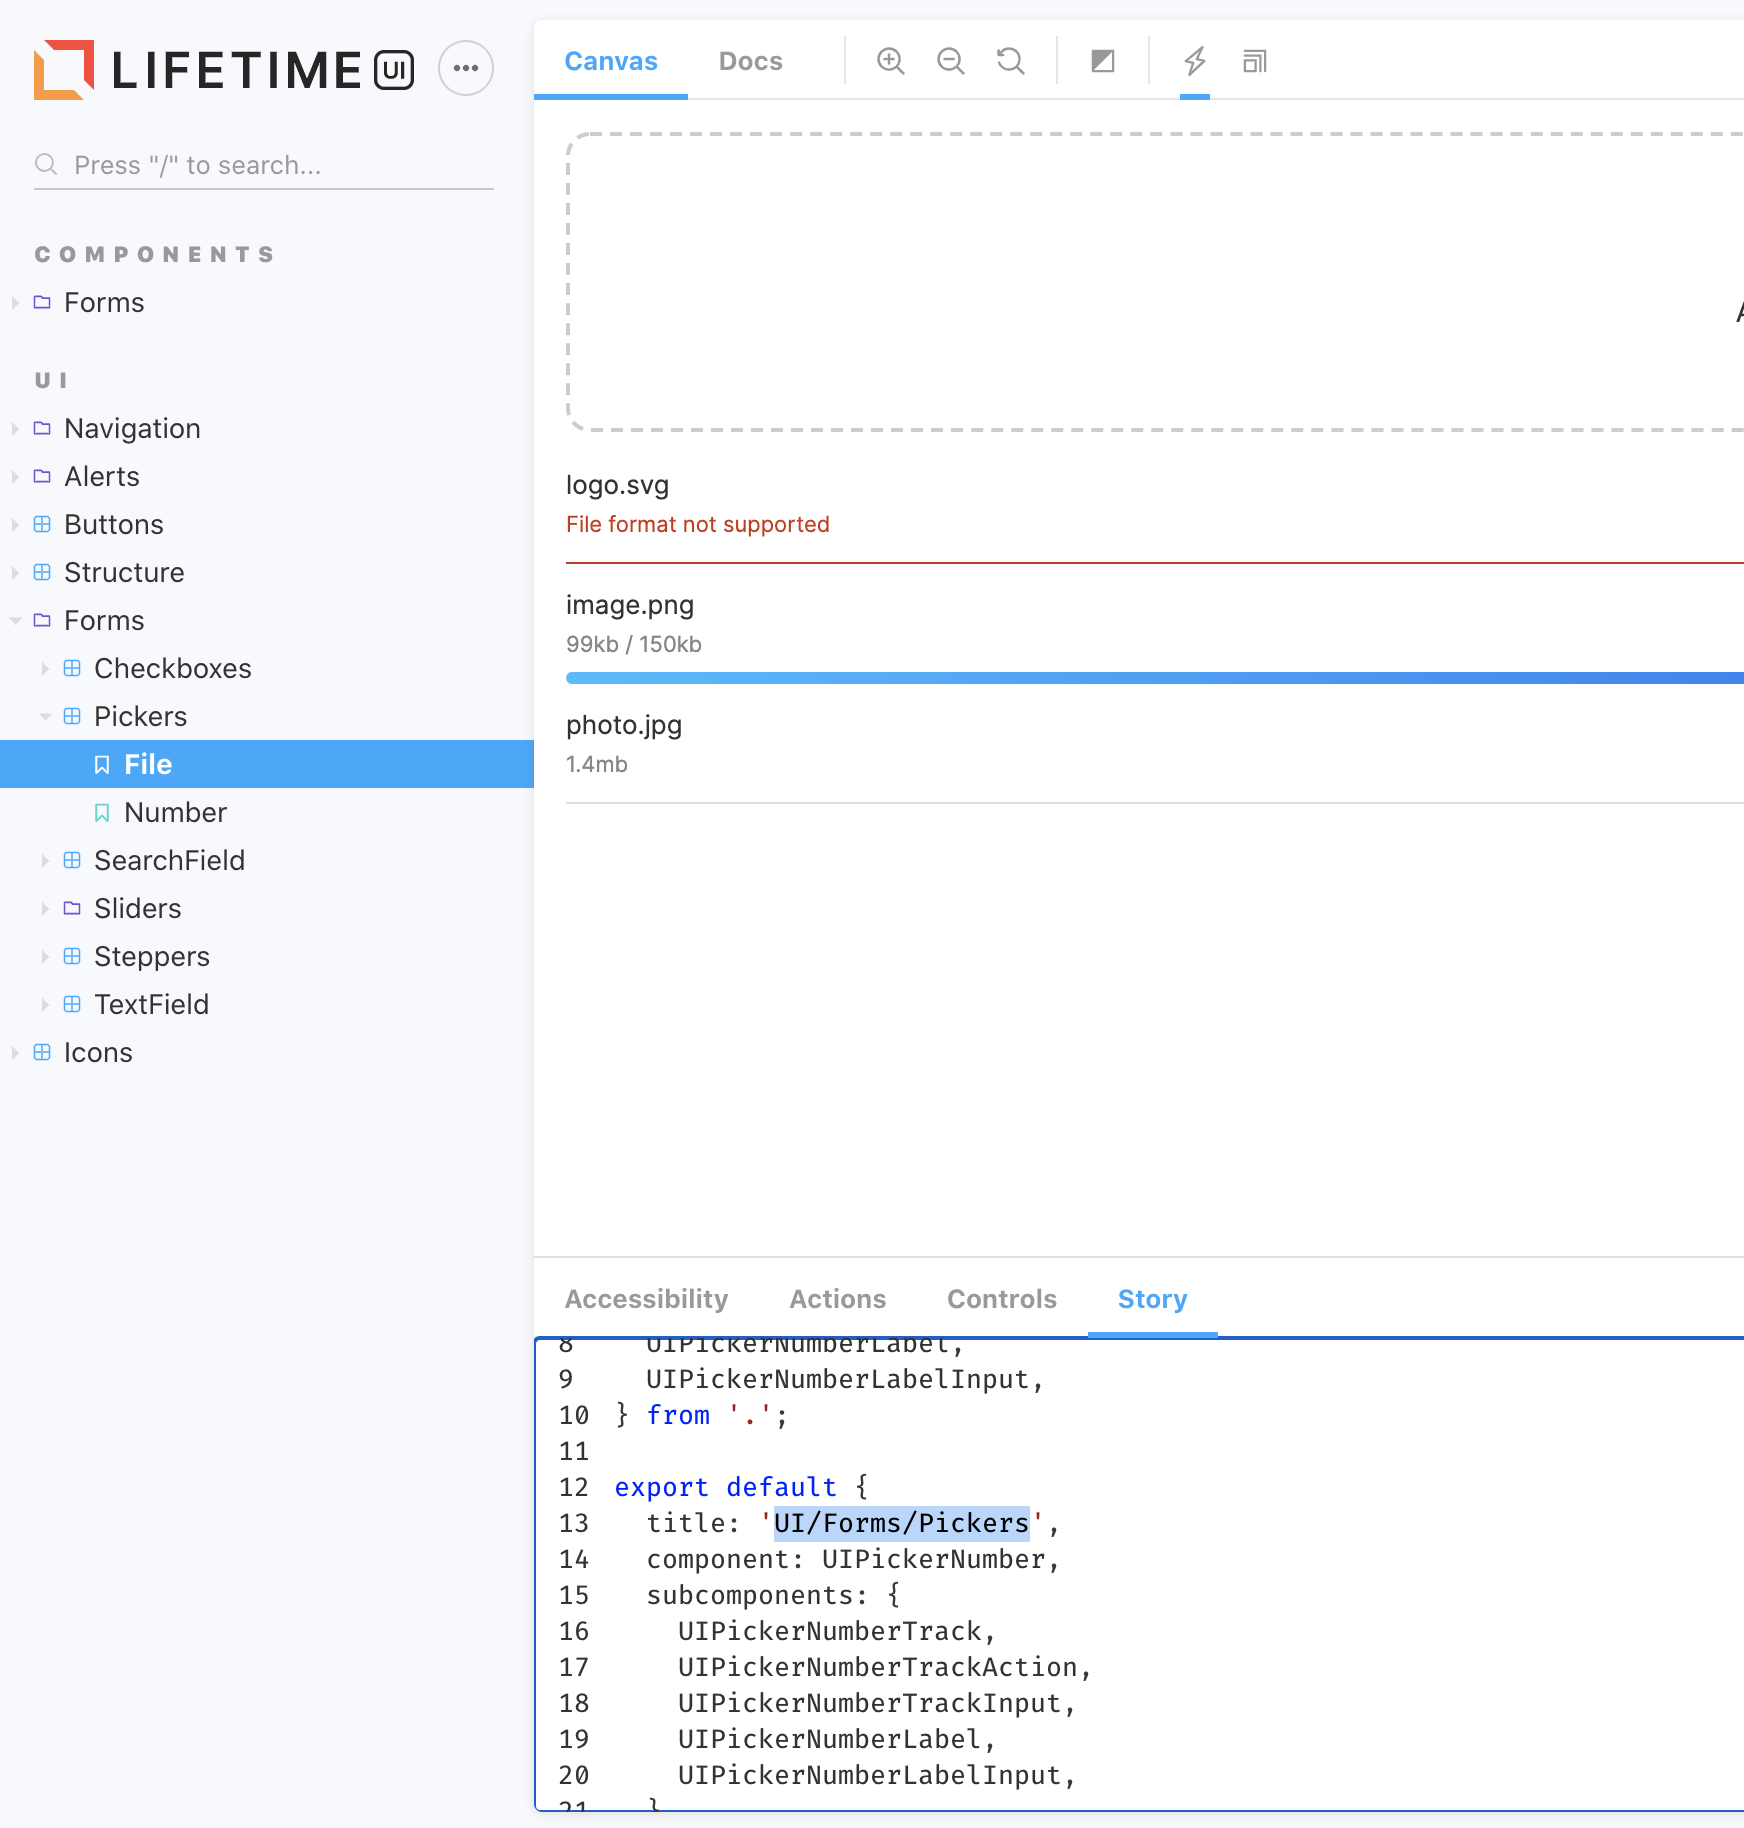
Task: Click the bookmark icon beside Number story
Action: 102,812
